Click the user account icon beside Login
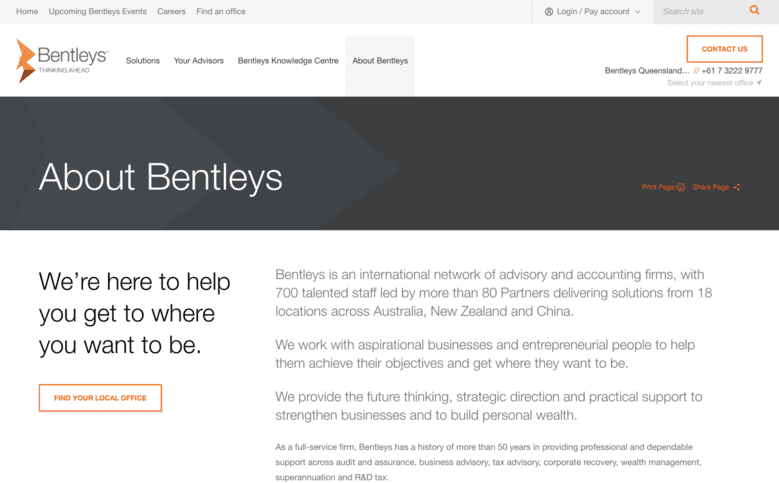Screen dimensions: 779x483 pyautogui.click(x=548, y=11)
